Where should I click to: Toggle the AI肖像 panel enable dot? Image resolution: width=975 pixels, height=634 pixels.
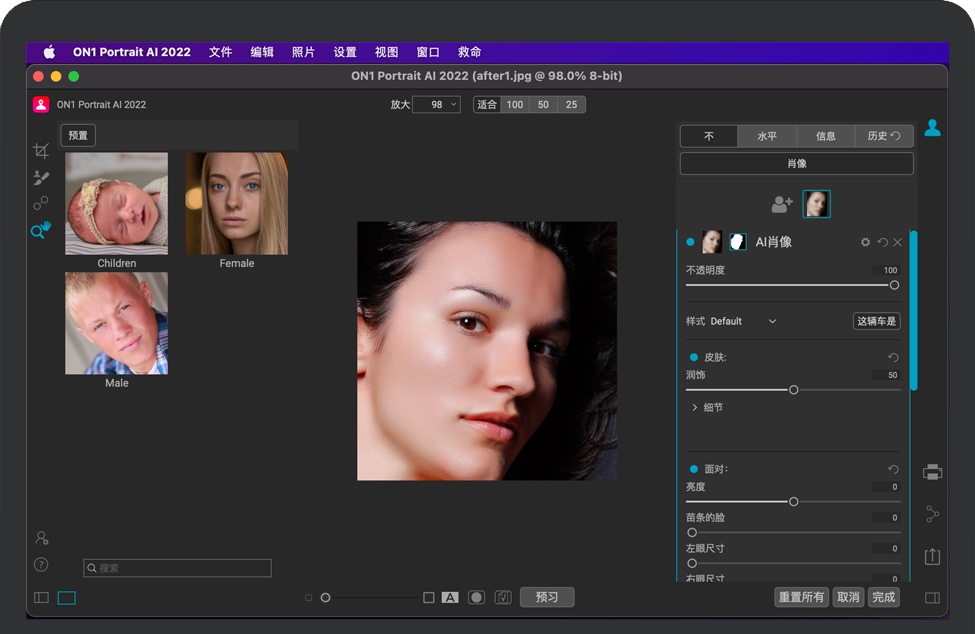point(690,242)
